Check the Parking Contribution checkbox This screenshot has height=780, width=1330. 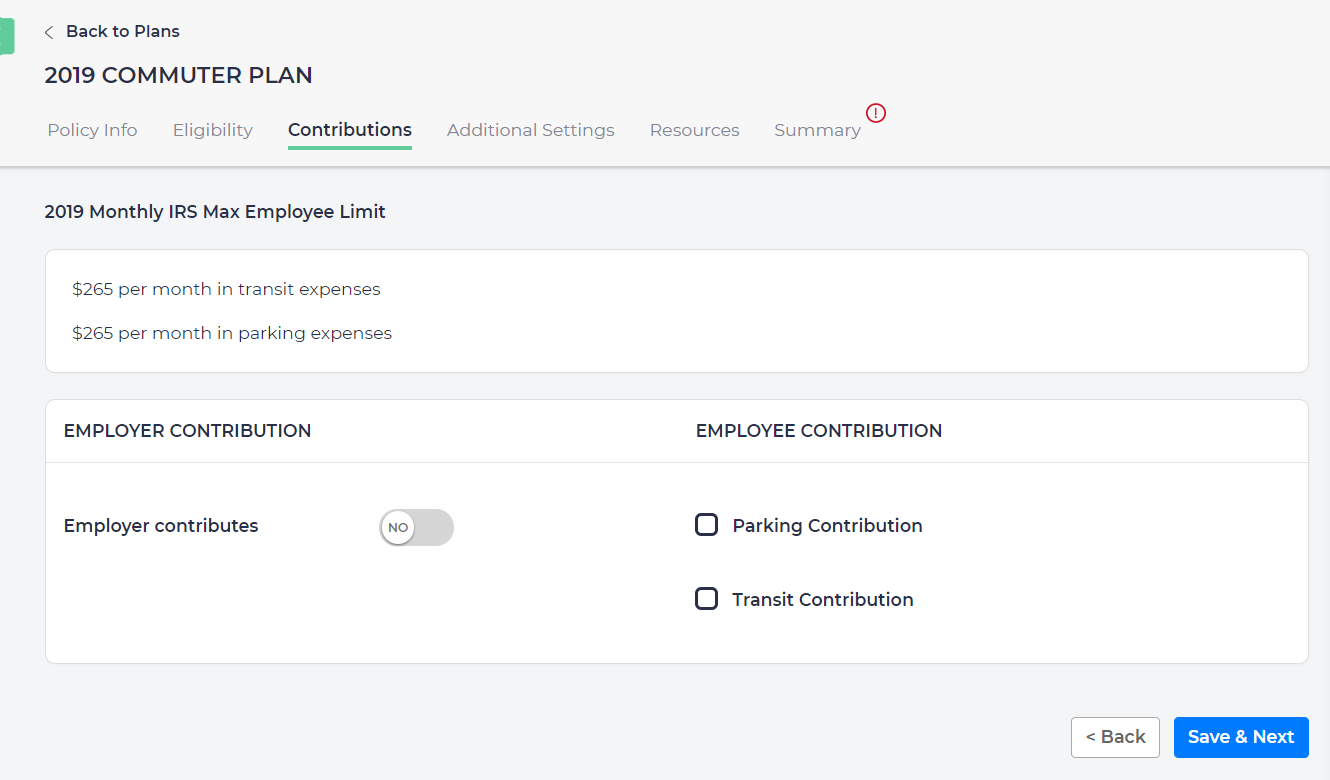click(707, 523)
